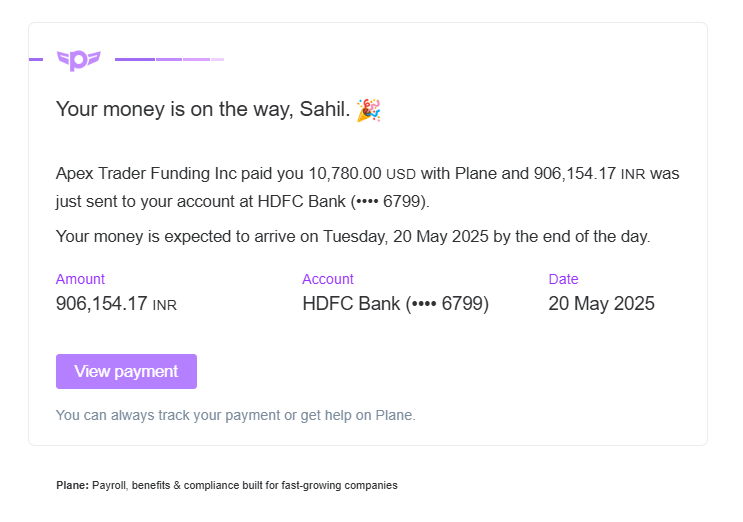Viewport: 743px width, 522px height.
Task: Click the bold Plane: footer label
Action: point(72,485)
